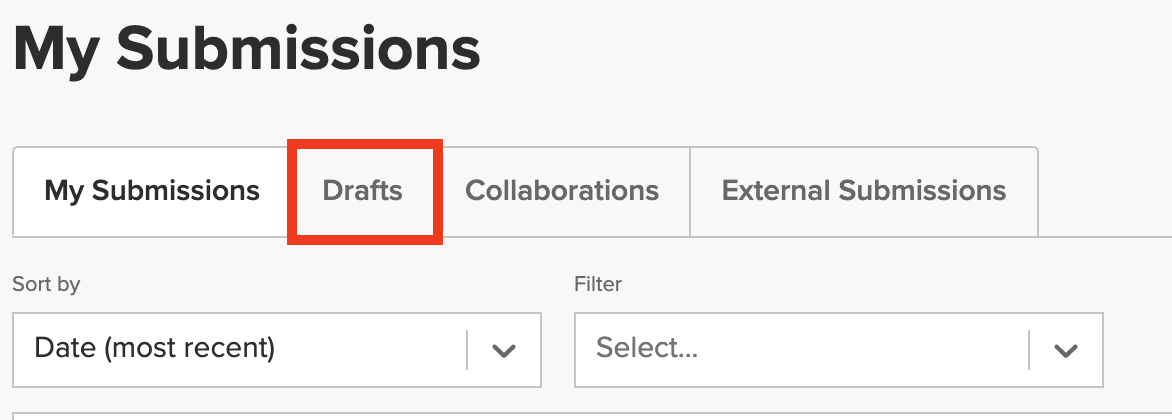Click the divider beside the sort chevron

pyautogui.click(x=467, y=350)
